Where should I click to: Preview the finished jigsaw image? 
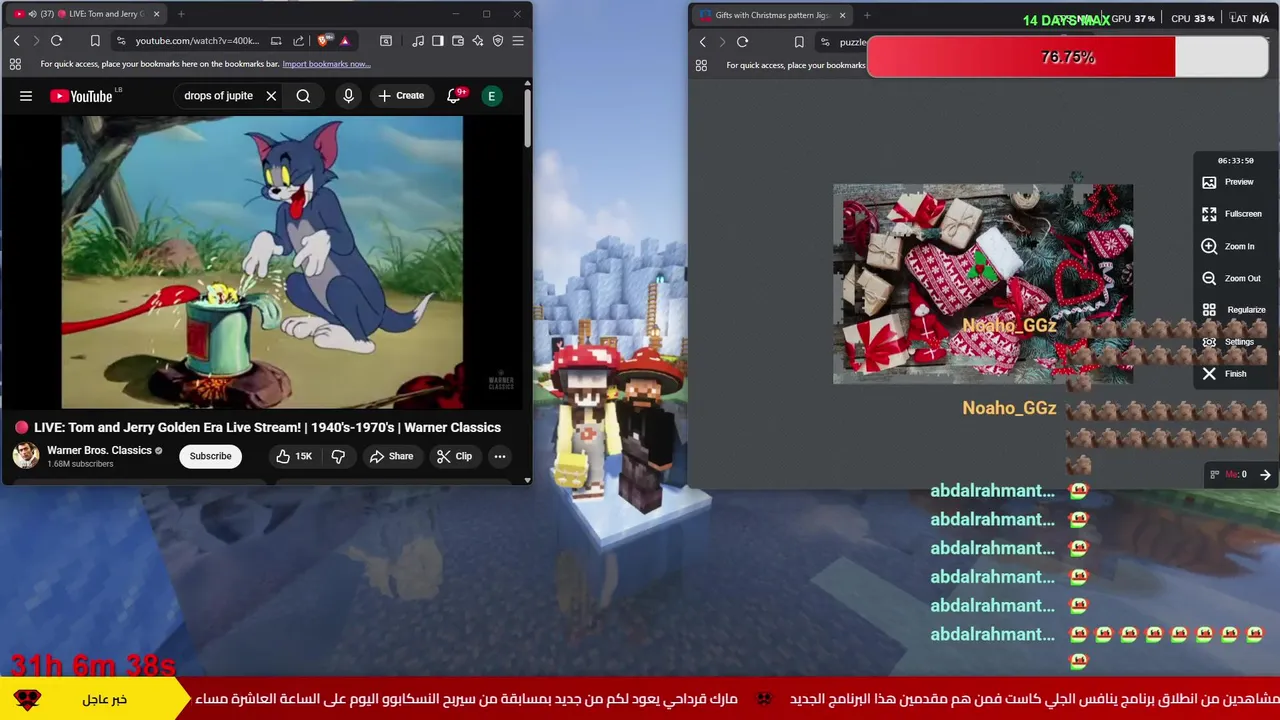[1228, 182]
